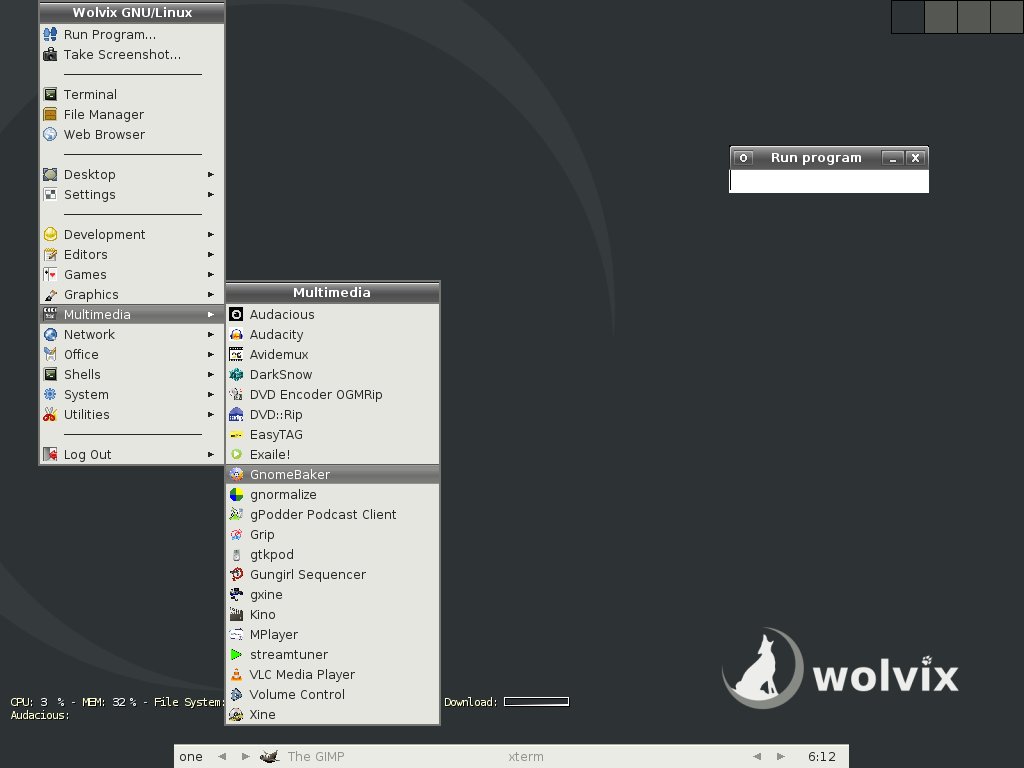The height and width of the screenshot is (768, 1024).
Task: Click the streamtuner green arrow icon
Action: coord(236,654)
